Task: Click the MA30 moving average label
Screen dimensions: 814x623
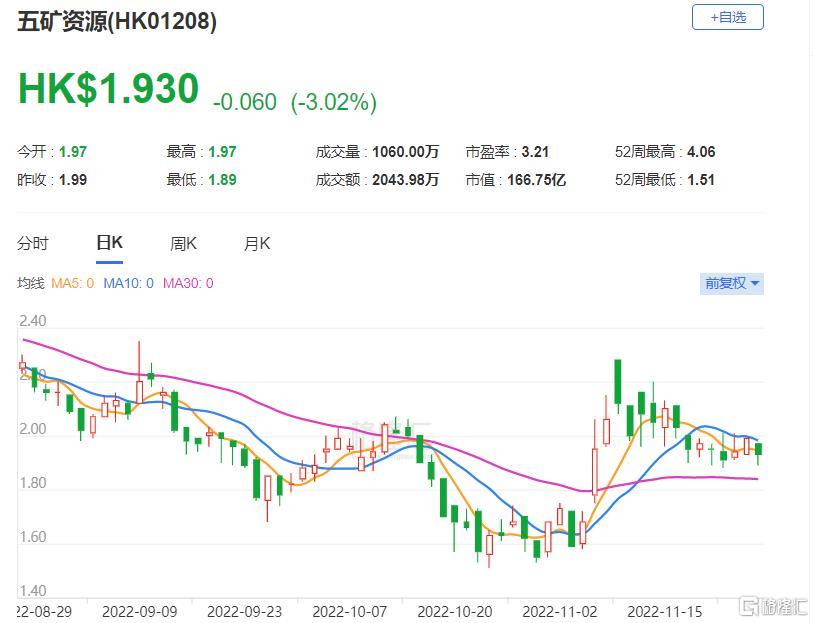Action: [x=188, y=283]
